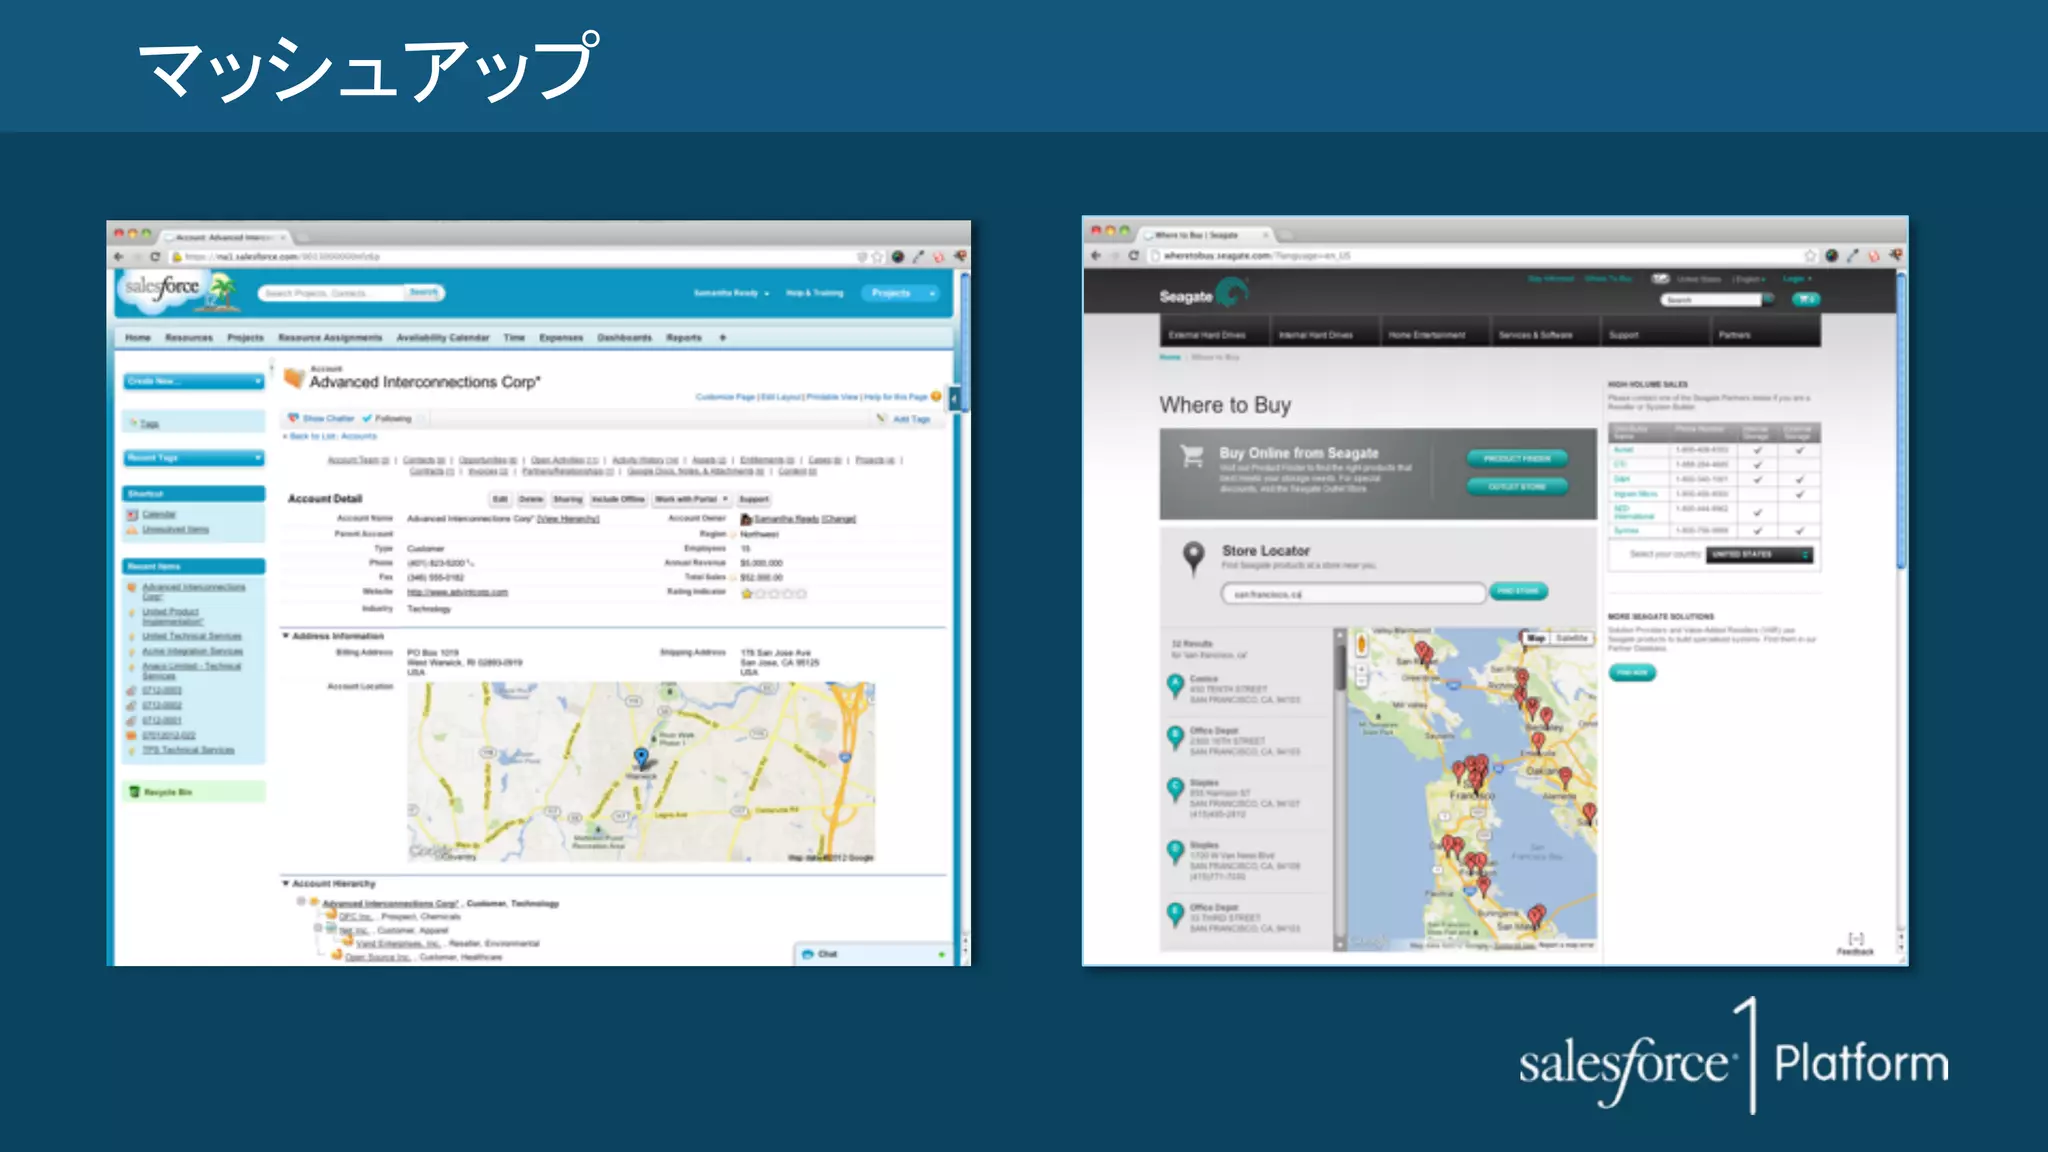Click the Show Chatter icon
This screenshot has height=1152, width=2048.
tap(293, 418)
